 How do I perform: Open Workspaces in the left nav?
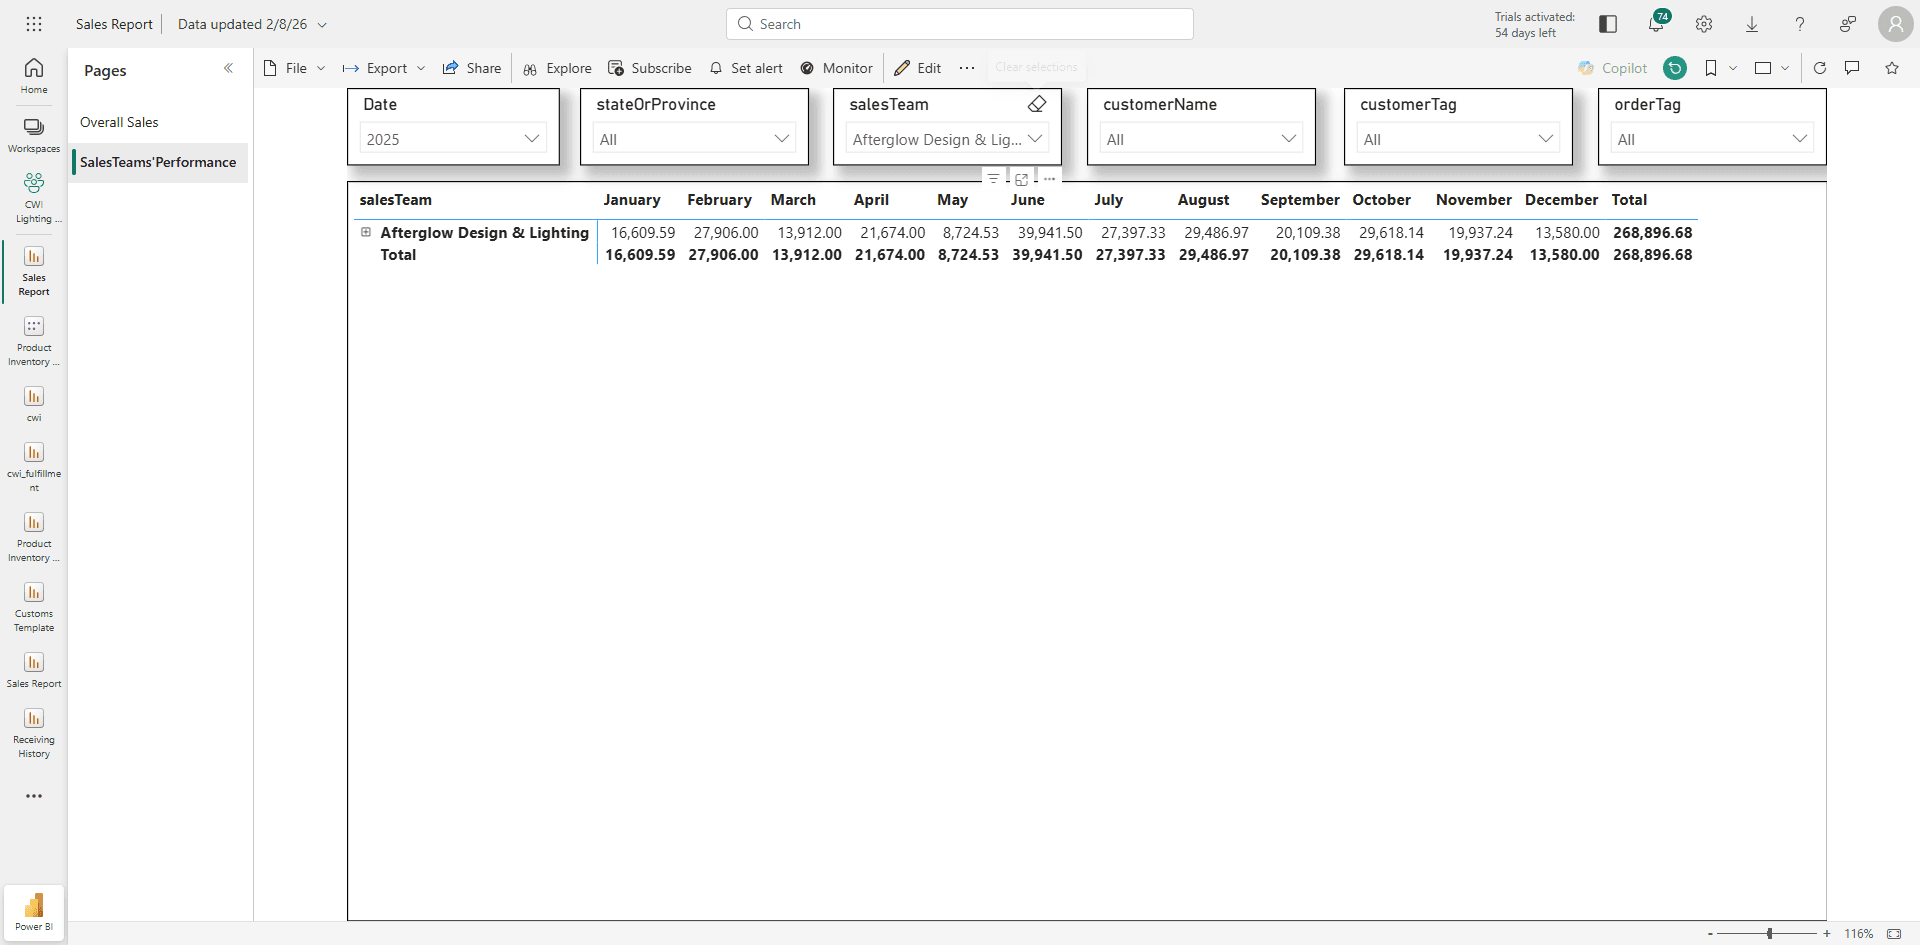[34, 135]
